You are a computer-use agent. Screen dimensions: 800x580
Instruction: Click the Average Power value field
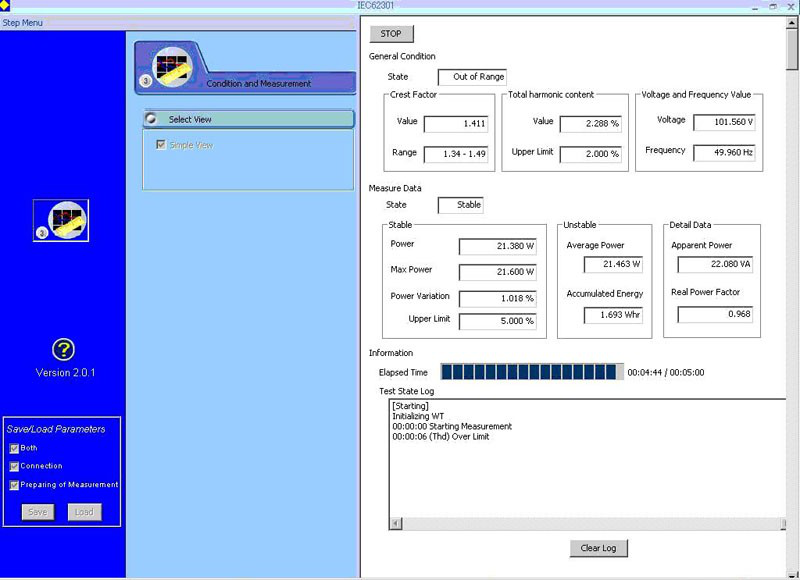click(613, 264)
